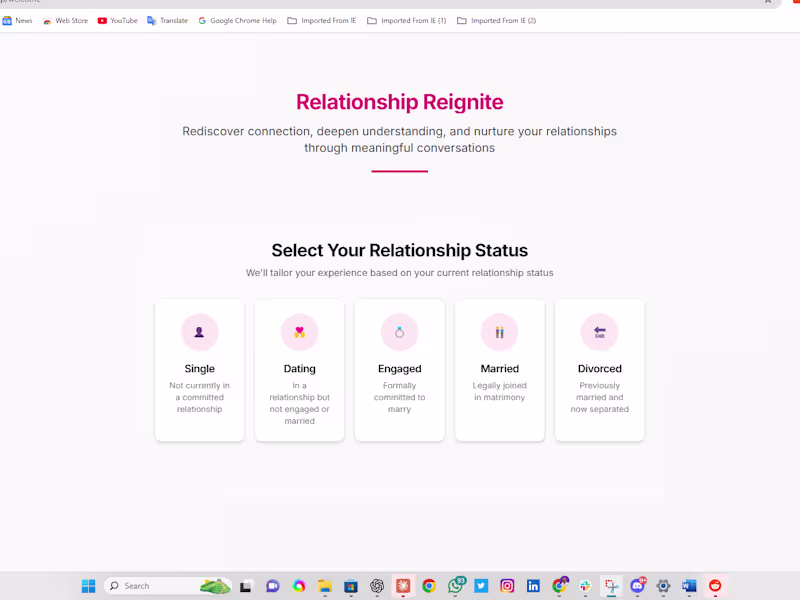Open Twitter from the taskbar
This screenshot has height=600, width=800.
coord(481,586)
